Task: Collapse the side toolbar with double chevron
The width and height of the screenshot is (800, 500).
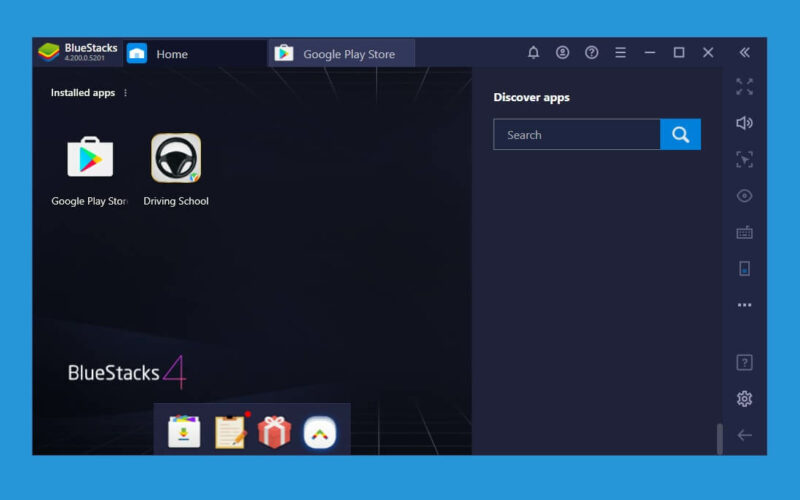Action: 744,53
